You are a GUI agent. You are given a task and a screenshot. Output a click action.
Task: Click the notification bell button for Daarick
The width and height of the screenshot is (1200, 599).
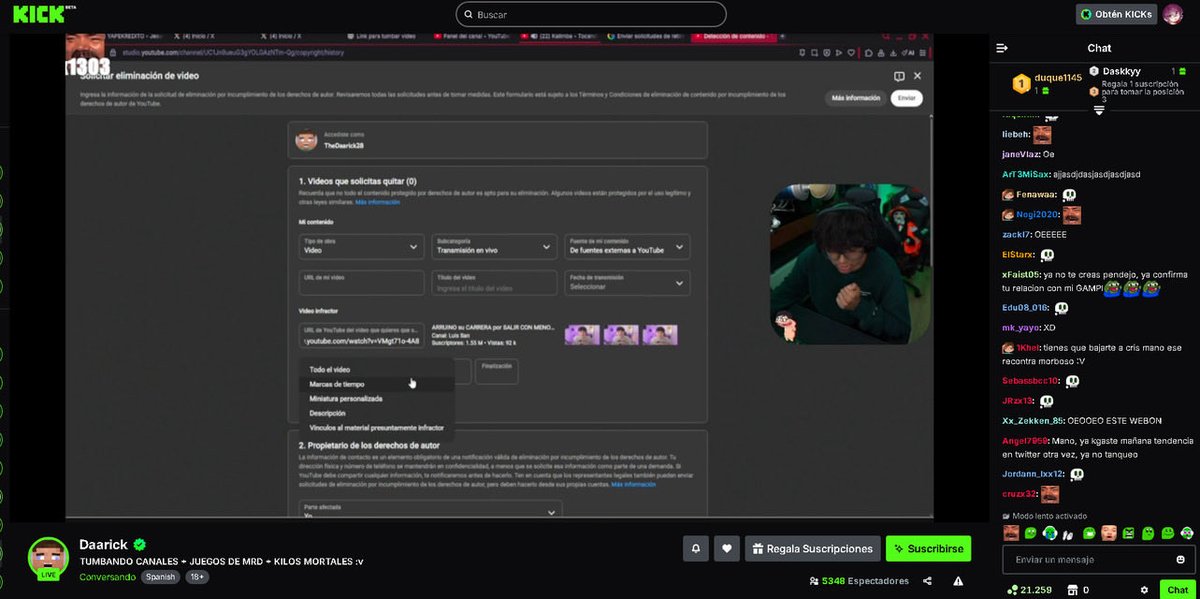[695, 548]
